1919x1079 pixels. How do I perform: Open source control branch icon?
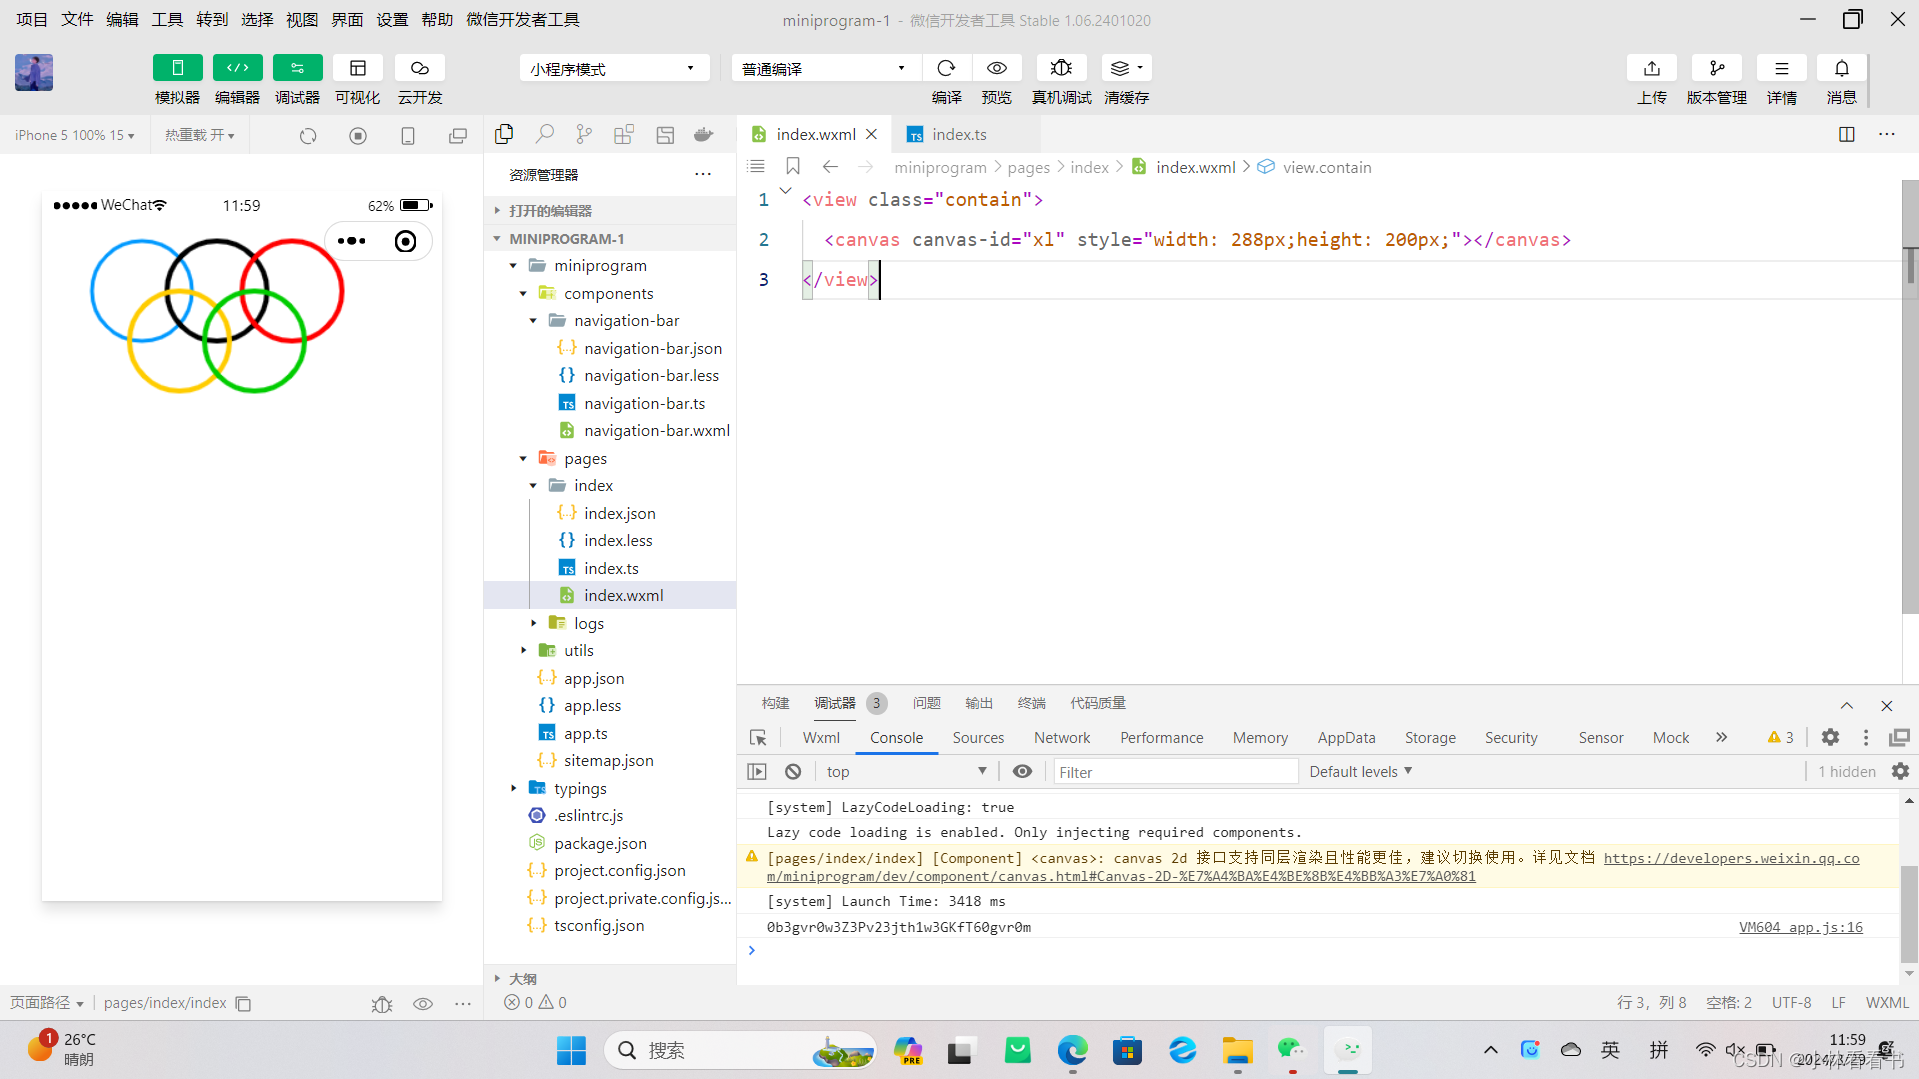[x=584, y=134]
